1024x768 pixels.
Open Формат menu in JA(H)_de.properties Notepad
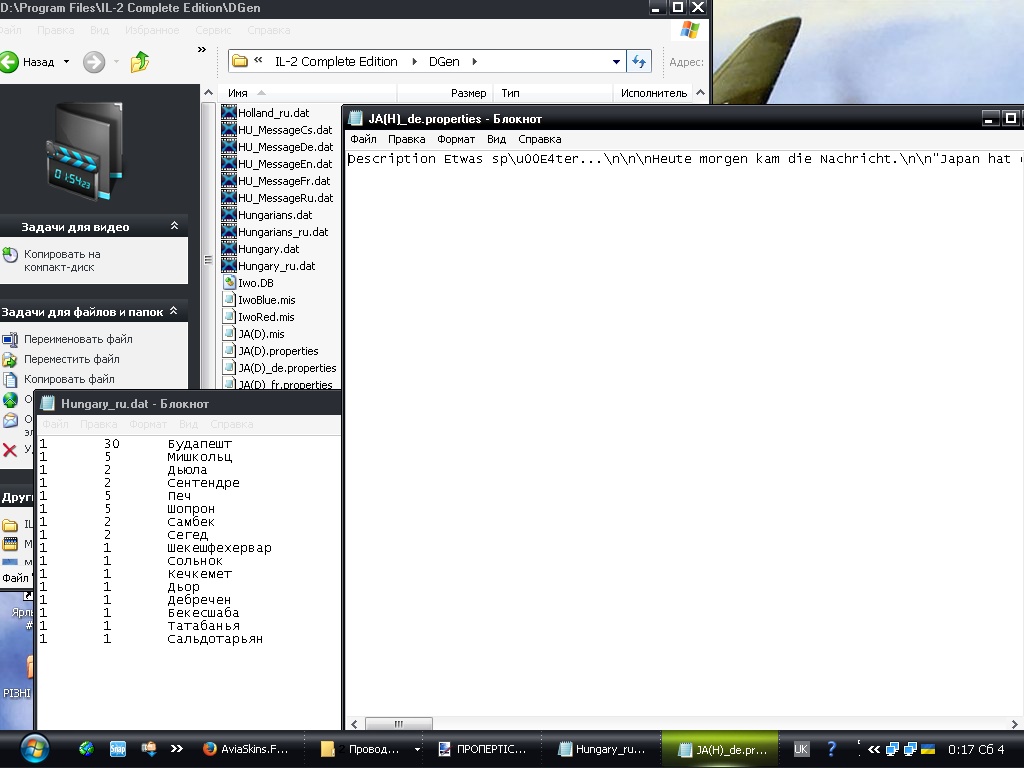coord(456,139)
